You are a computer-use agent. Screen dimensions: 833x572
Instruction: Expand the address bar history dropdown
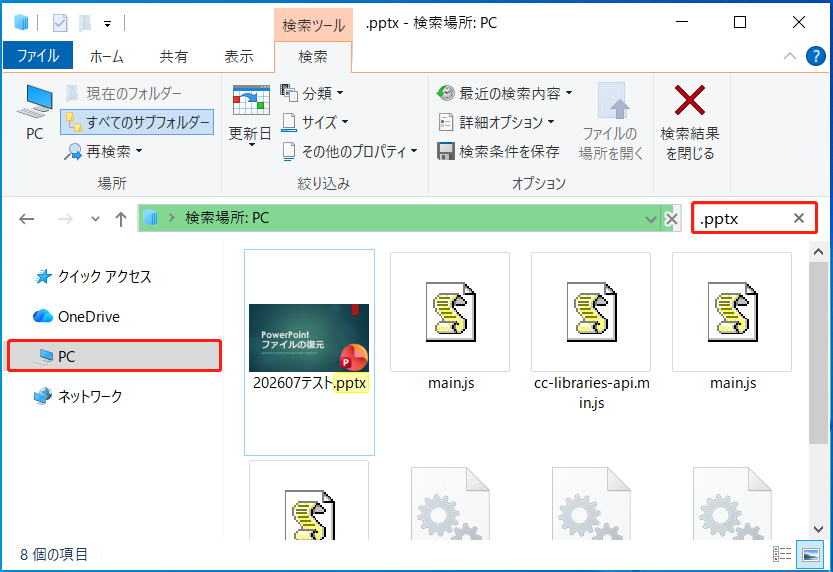651,219
